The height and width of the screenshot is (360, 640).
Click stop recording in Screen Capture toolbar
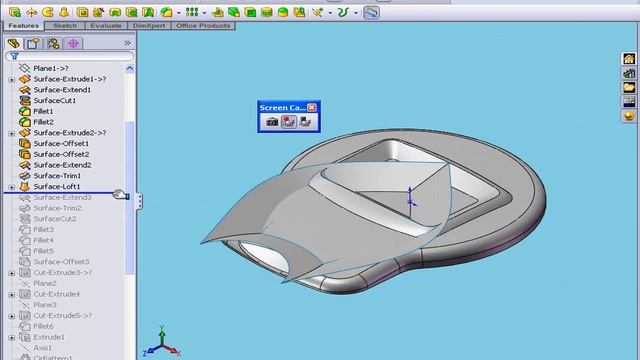coord(305,122)
